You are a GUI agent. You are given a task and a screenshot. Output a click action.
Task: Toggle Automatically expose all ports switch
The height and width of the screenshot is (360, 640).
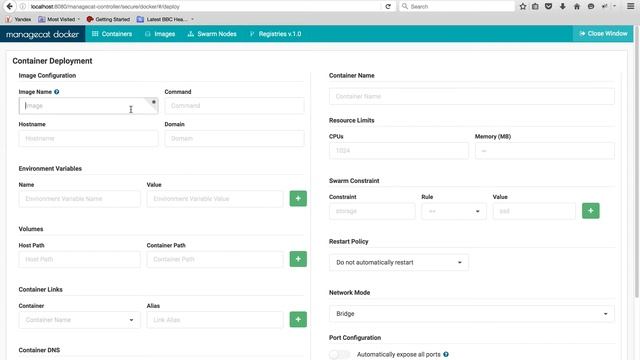coord(340,354)
